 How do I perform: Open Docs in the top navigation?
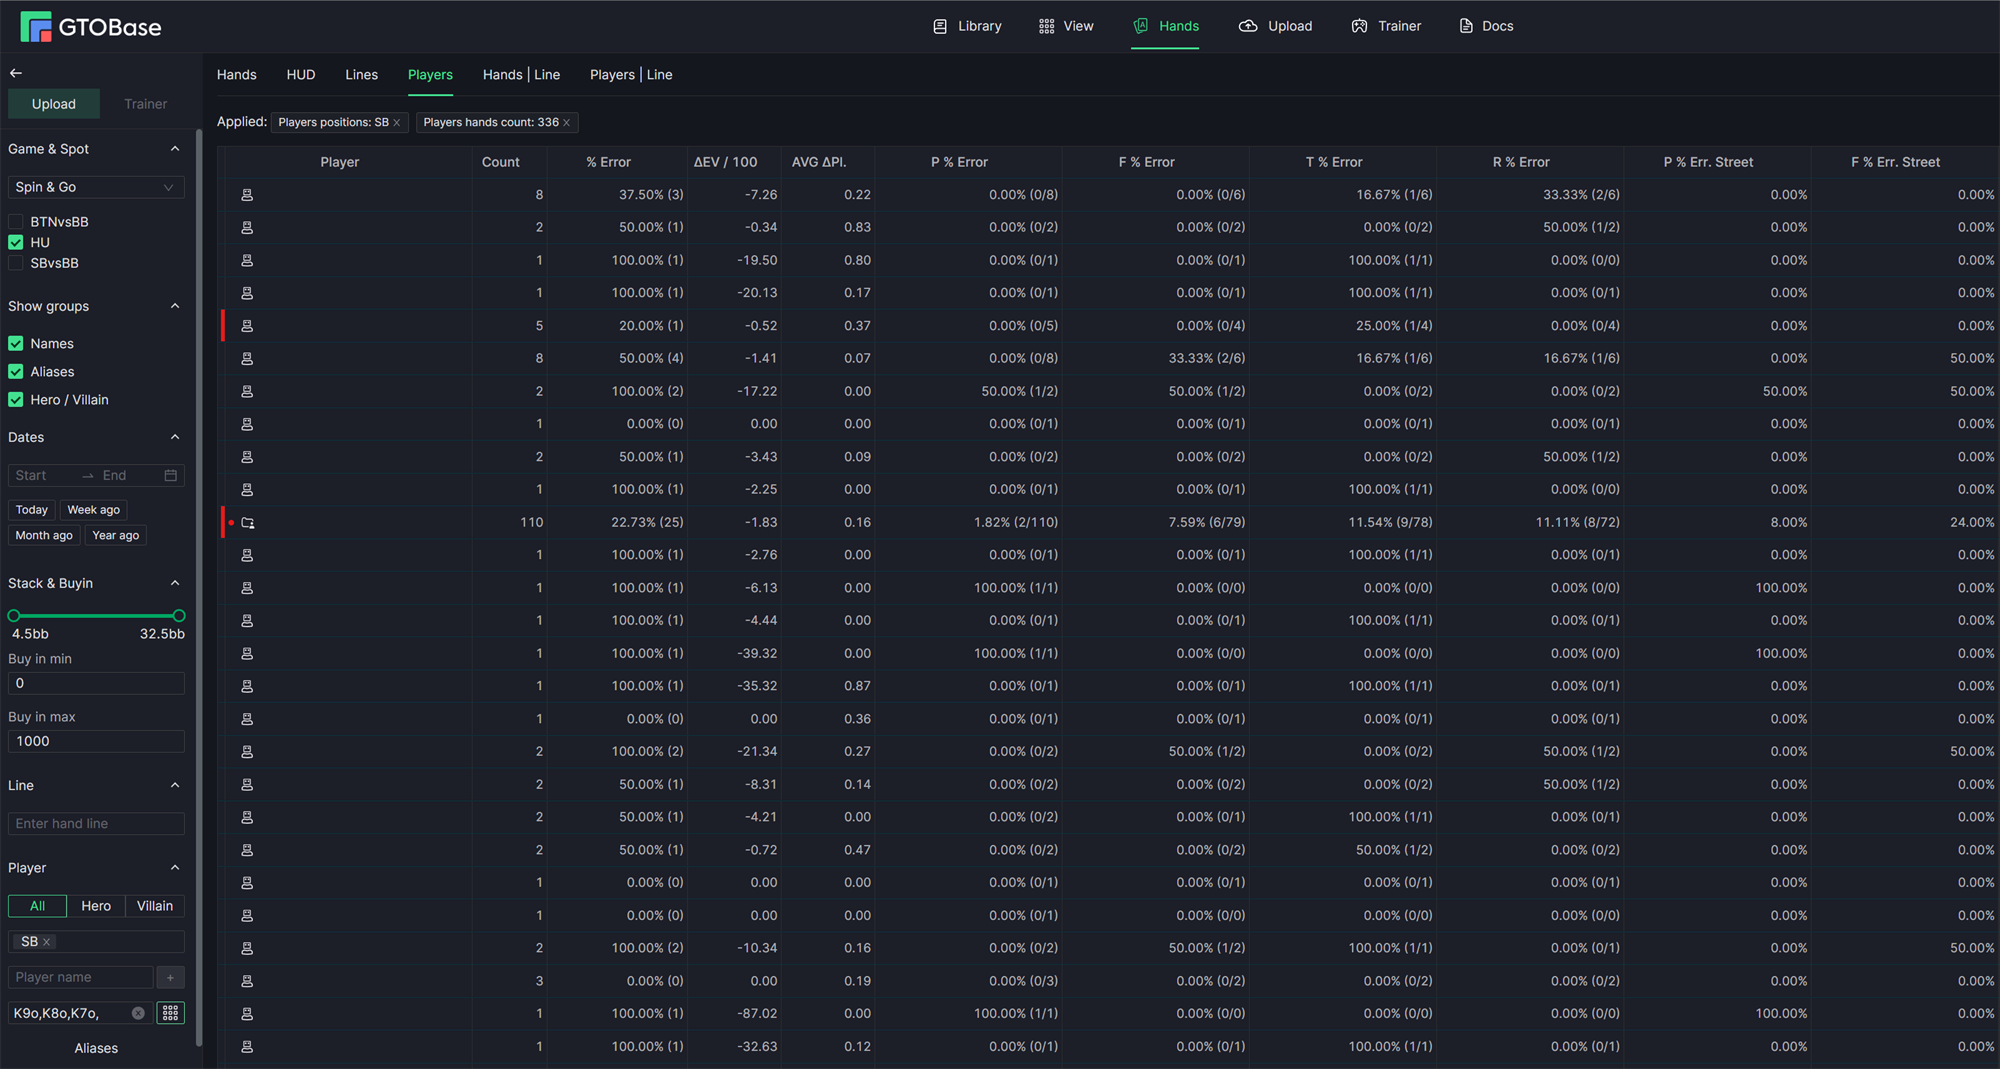pos(1486,26)
